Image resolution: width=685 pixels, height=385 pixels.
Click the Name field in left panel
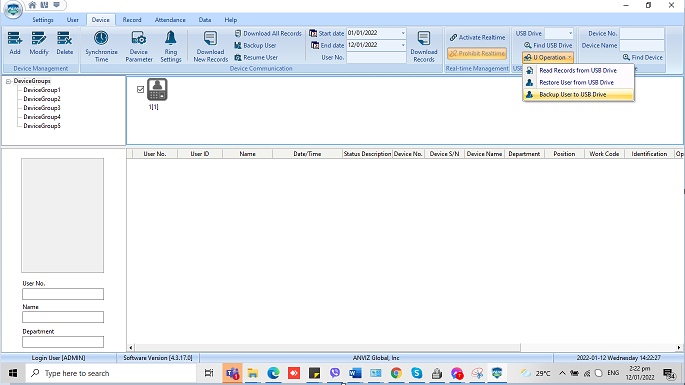click(x=63, y=317)
